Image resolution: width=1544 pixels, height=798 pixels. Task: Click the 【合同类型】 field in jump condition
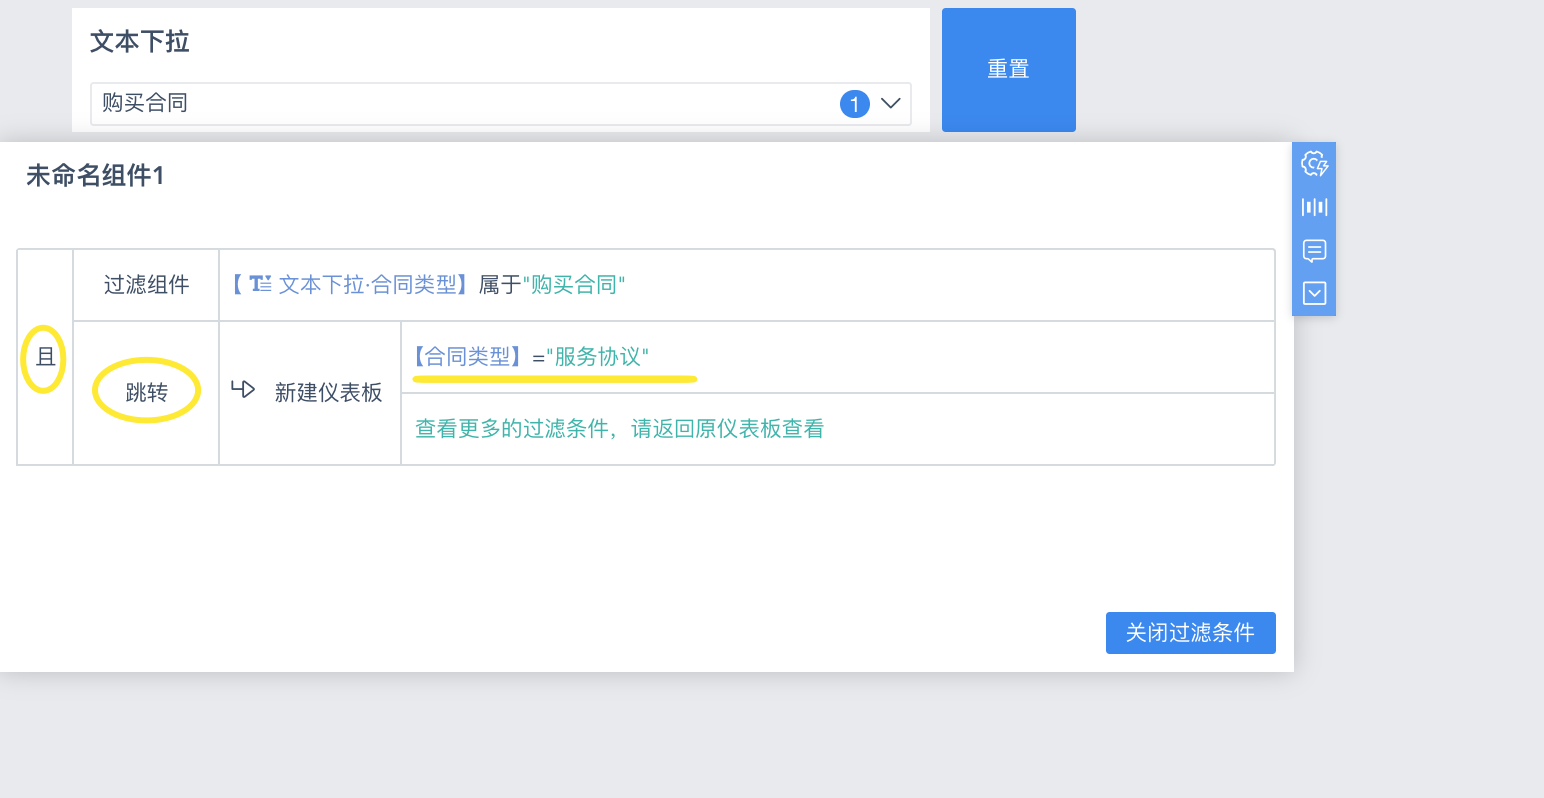click(x=468, y=357)
